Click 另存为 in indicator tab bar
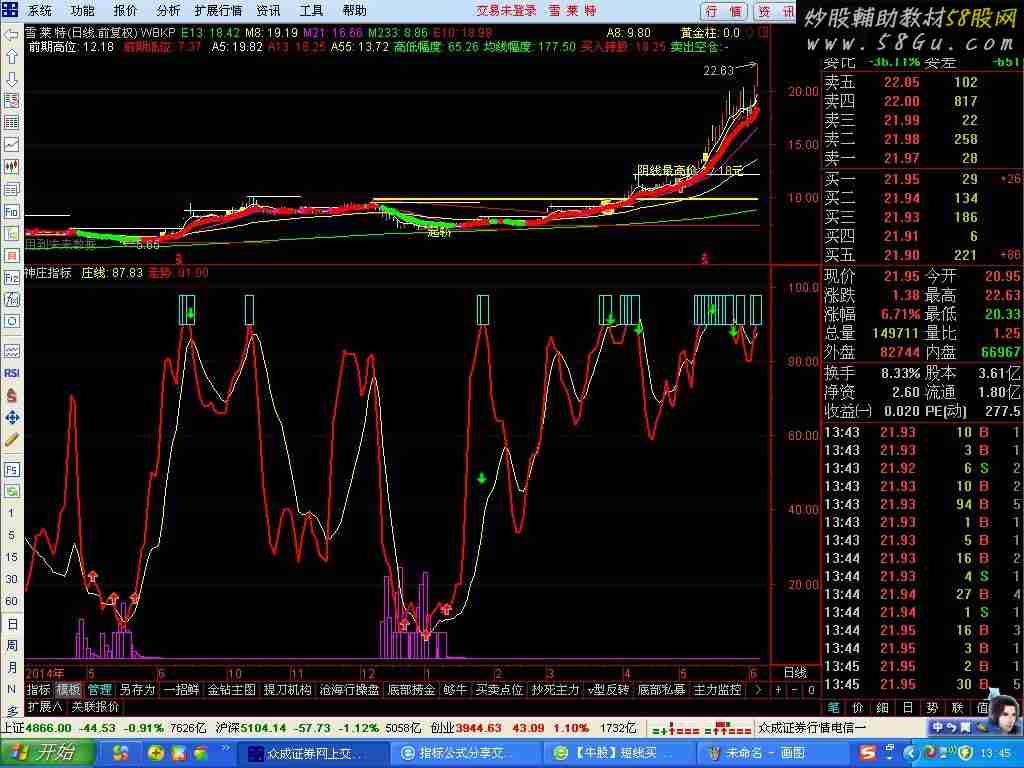Screen dimensions: 1024x768 [x=137, y=689]
